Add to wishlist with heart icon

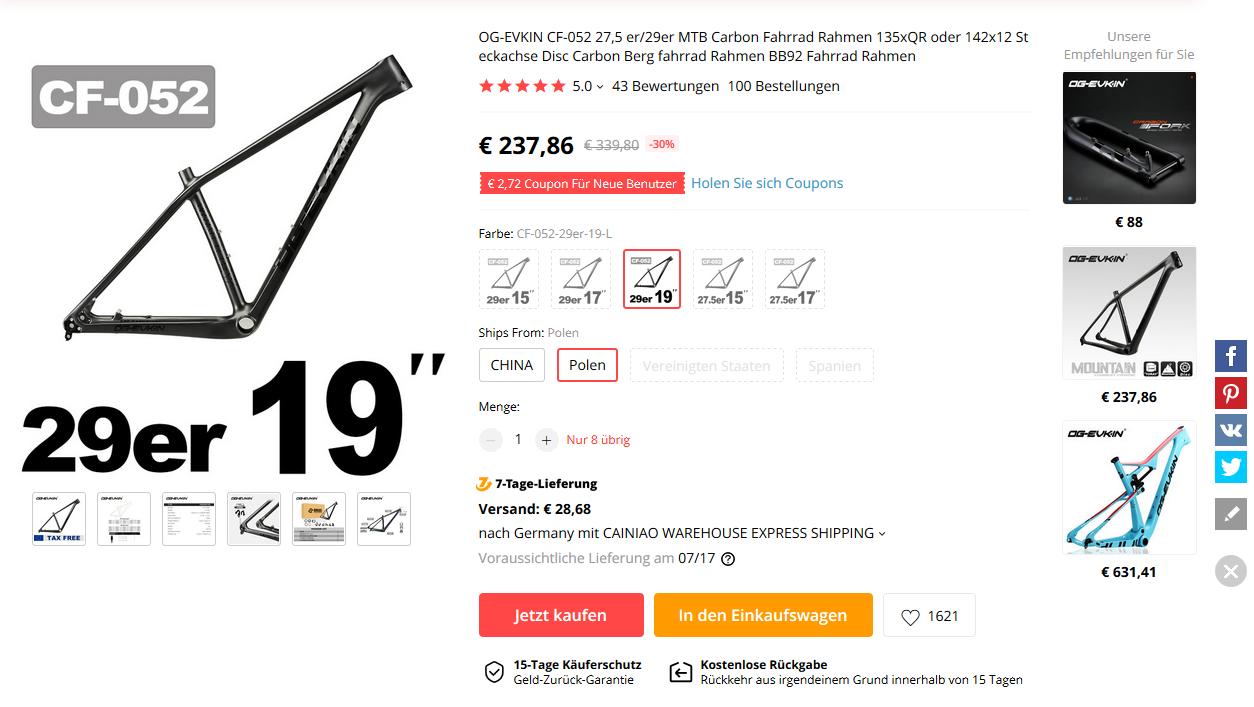929,616
